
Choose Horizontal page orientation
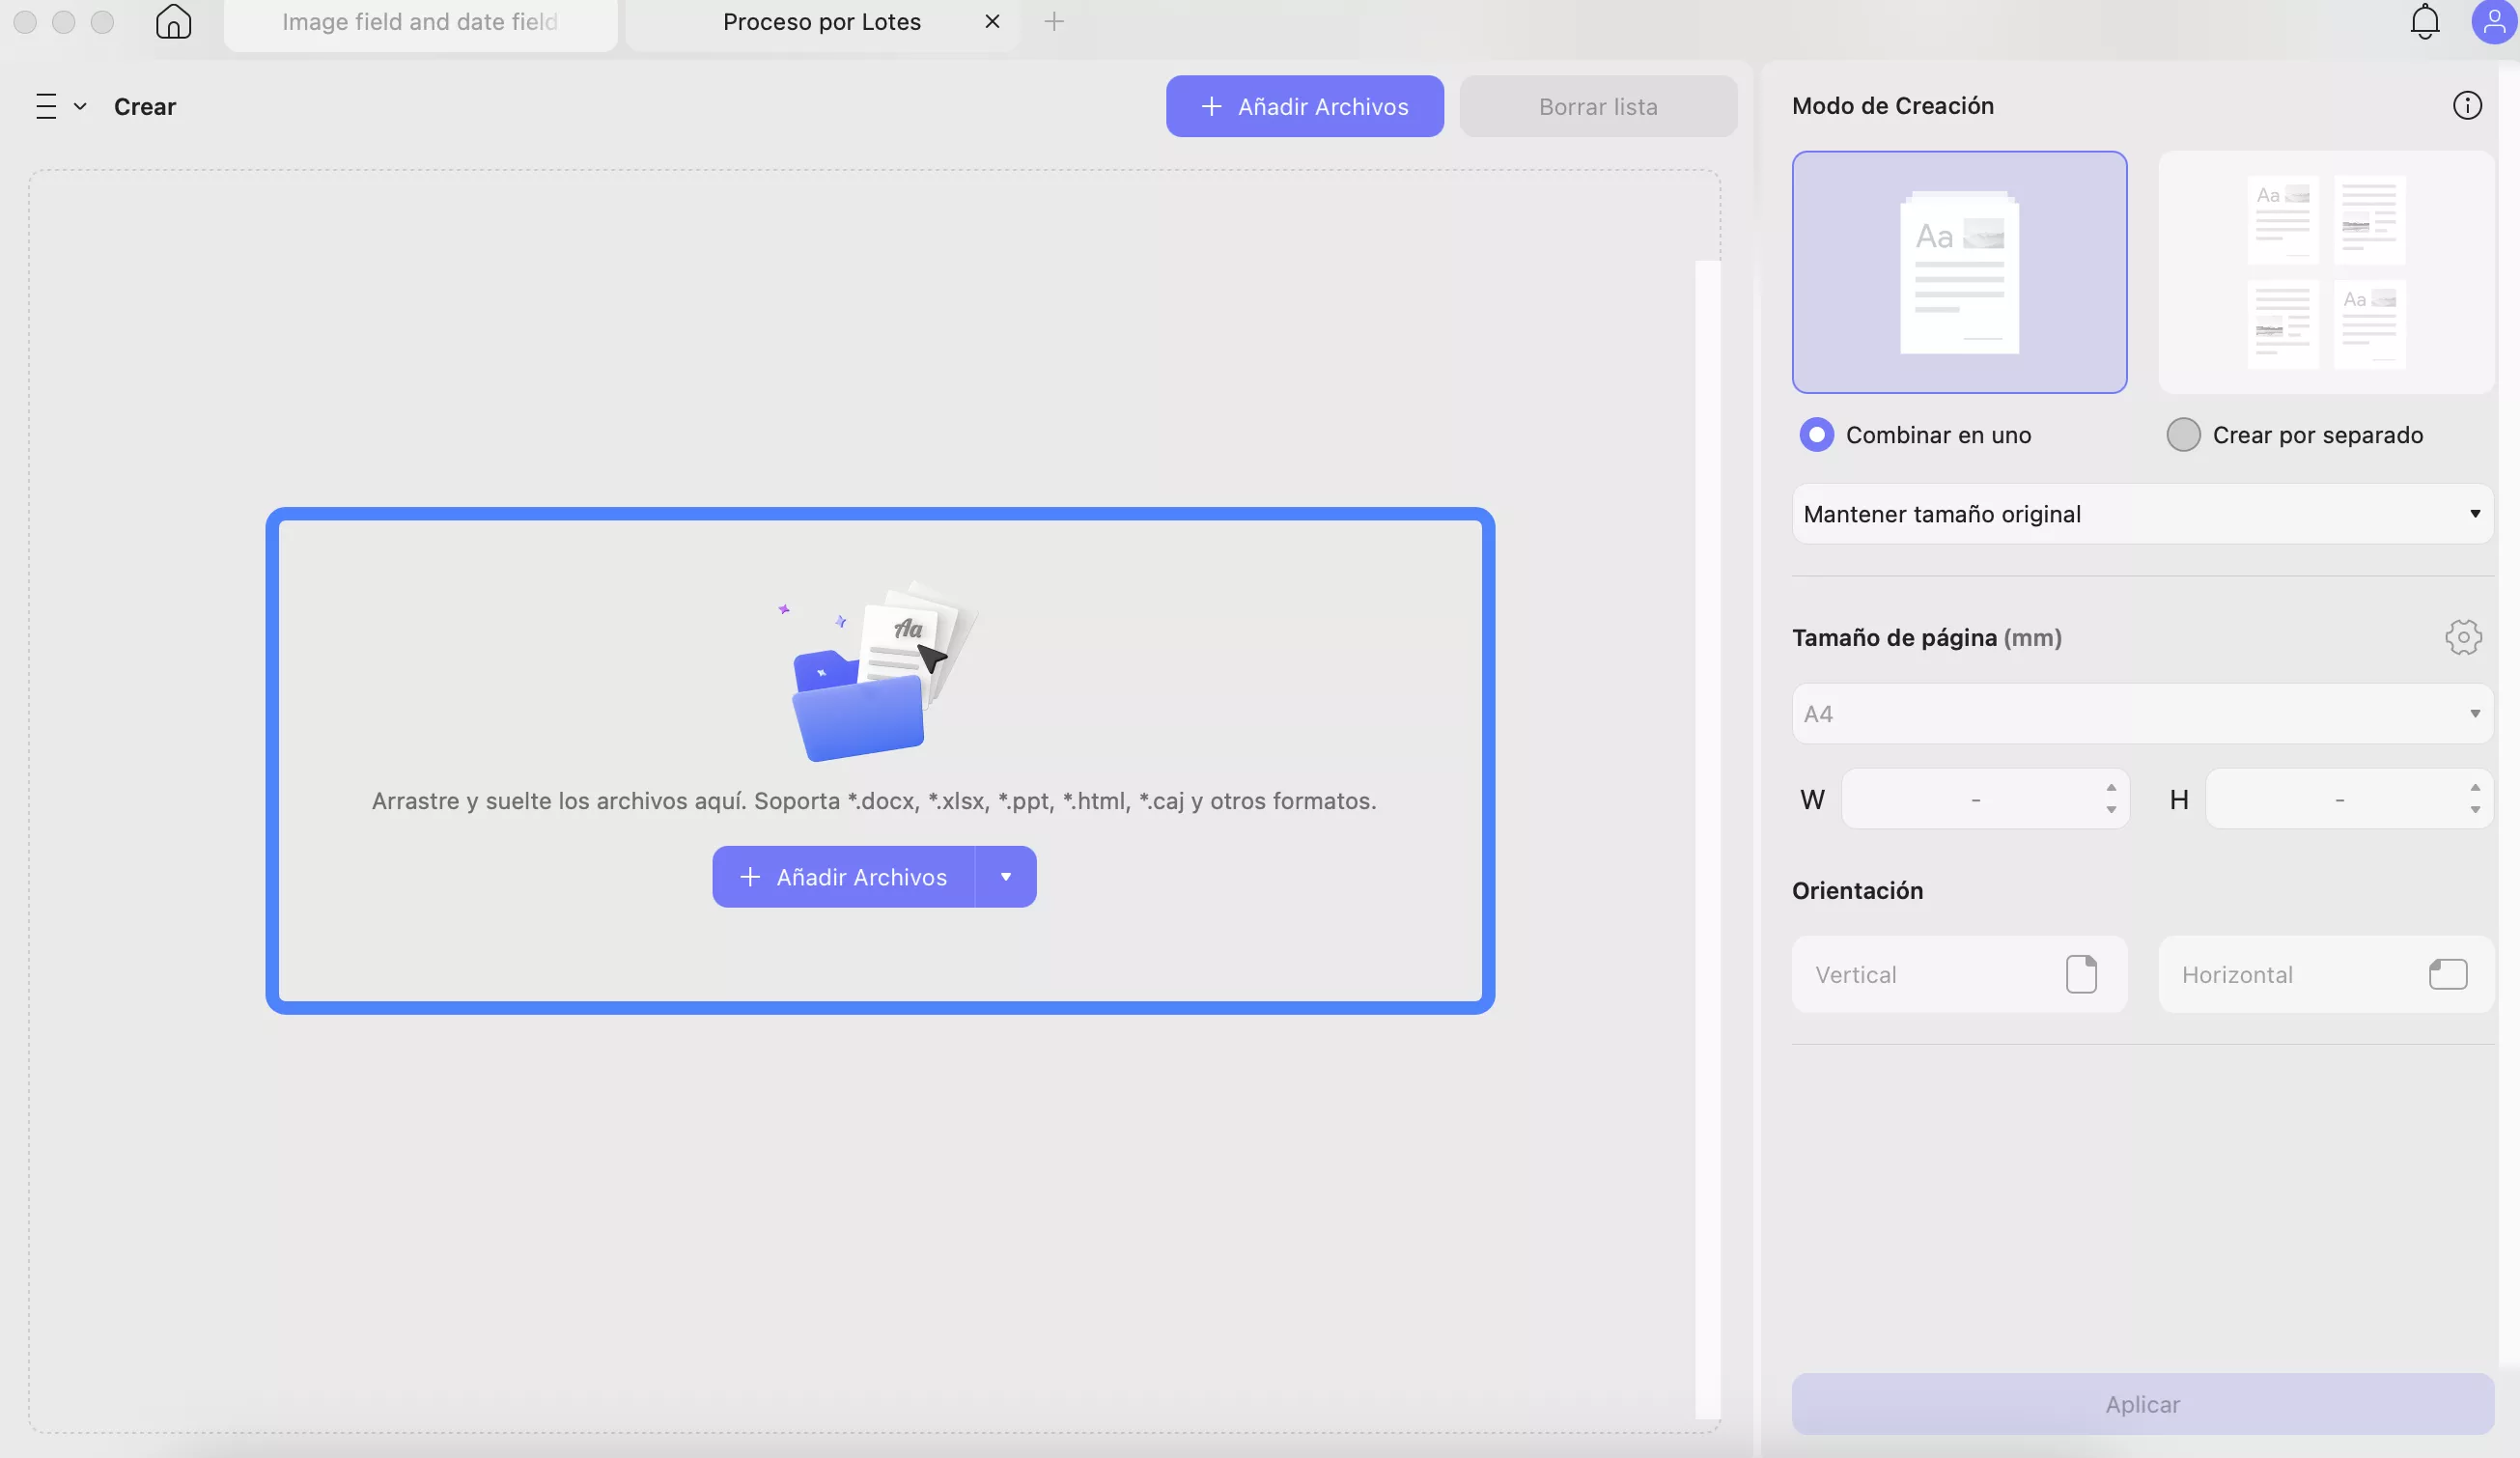coord(2325,974)
